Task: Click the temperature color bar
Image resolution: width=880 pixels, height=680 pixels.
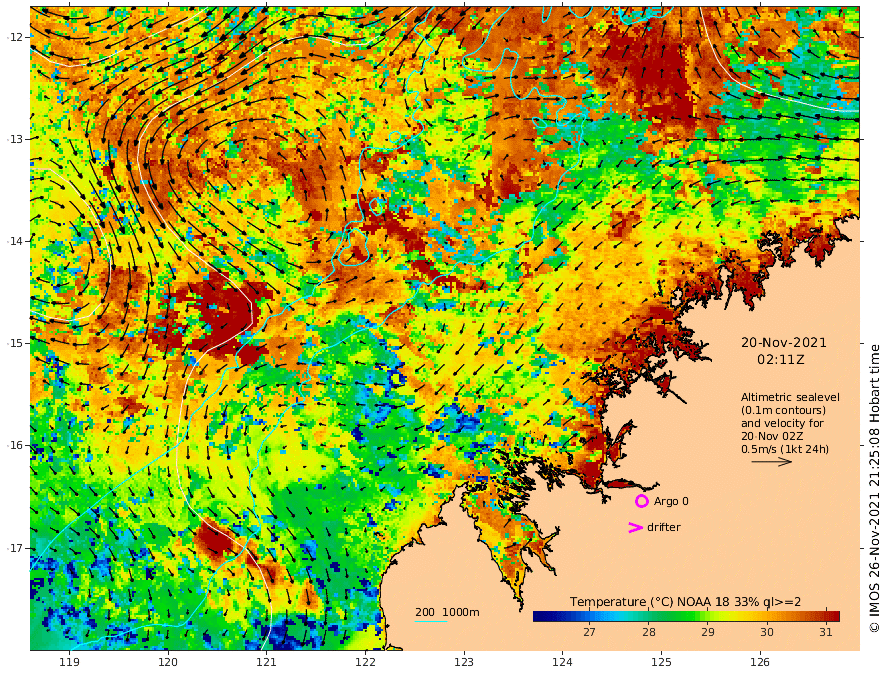Action: (x=686, y=616)
